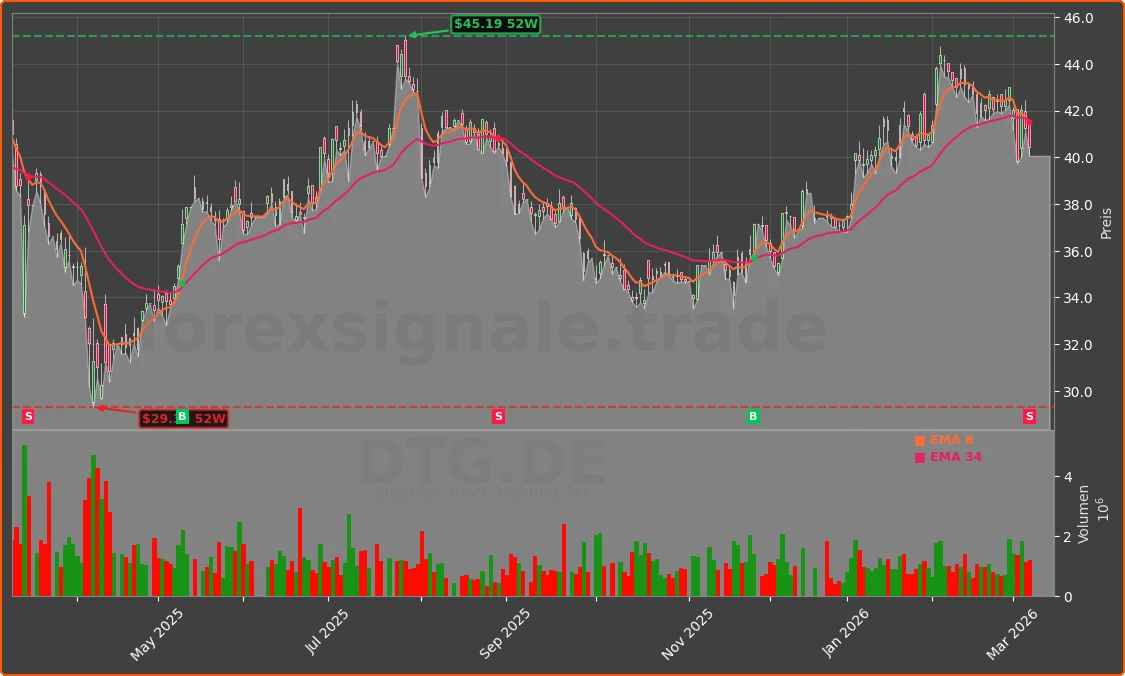Screen dimensions: 1125x676
Task: Select the green B buy marker near November 2025
Action: (751, 416)
